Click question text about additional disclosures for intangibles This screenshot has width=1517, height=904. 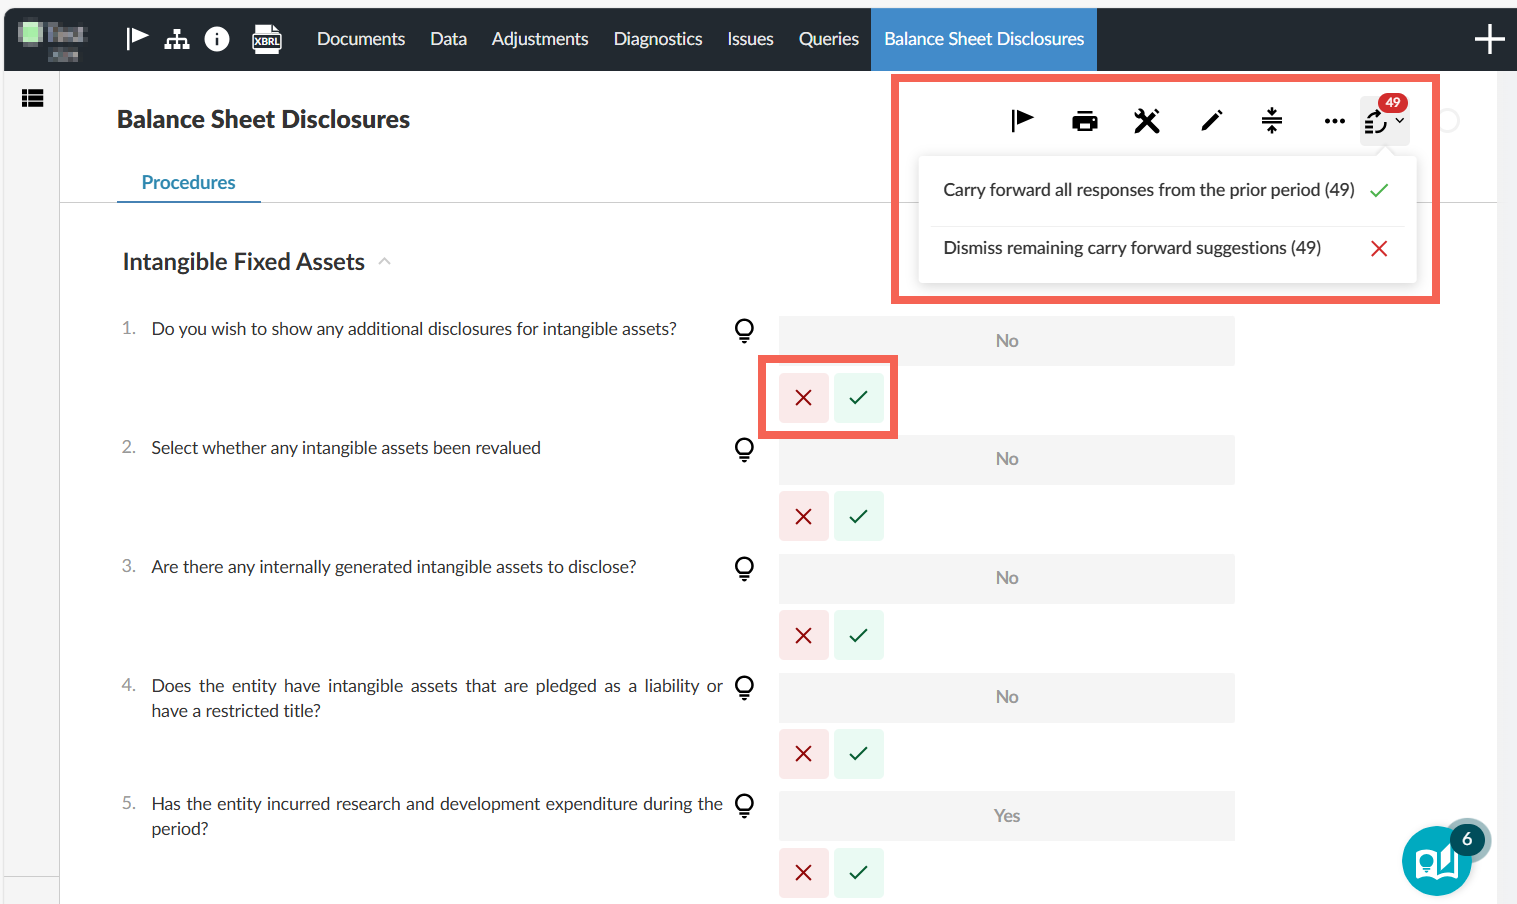coord(414,329)
